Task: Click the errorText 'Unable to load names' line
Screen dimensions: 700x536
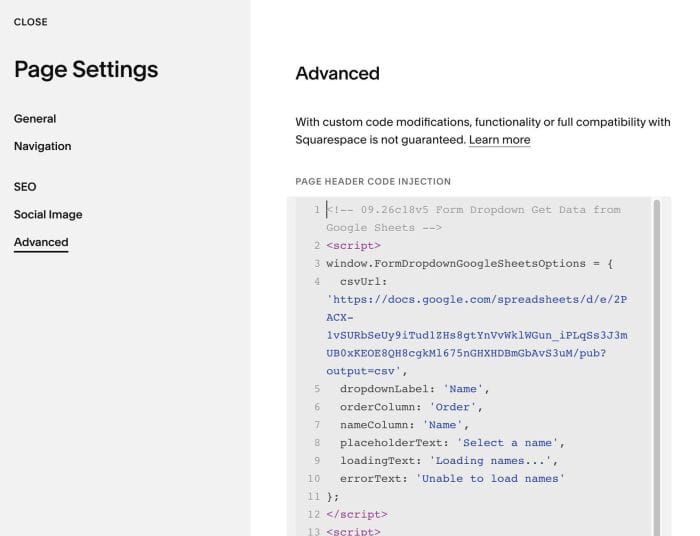Action: click(x=452, y=478)
